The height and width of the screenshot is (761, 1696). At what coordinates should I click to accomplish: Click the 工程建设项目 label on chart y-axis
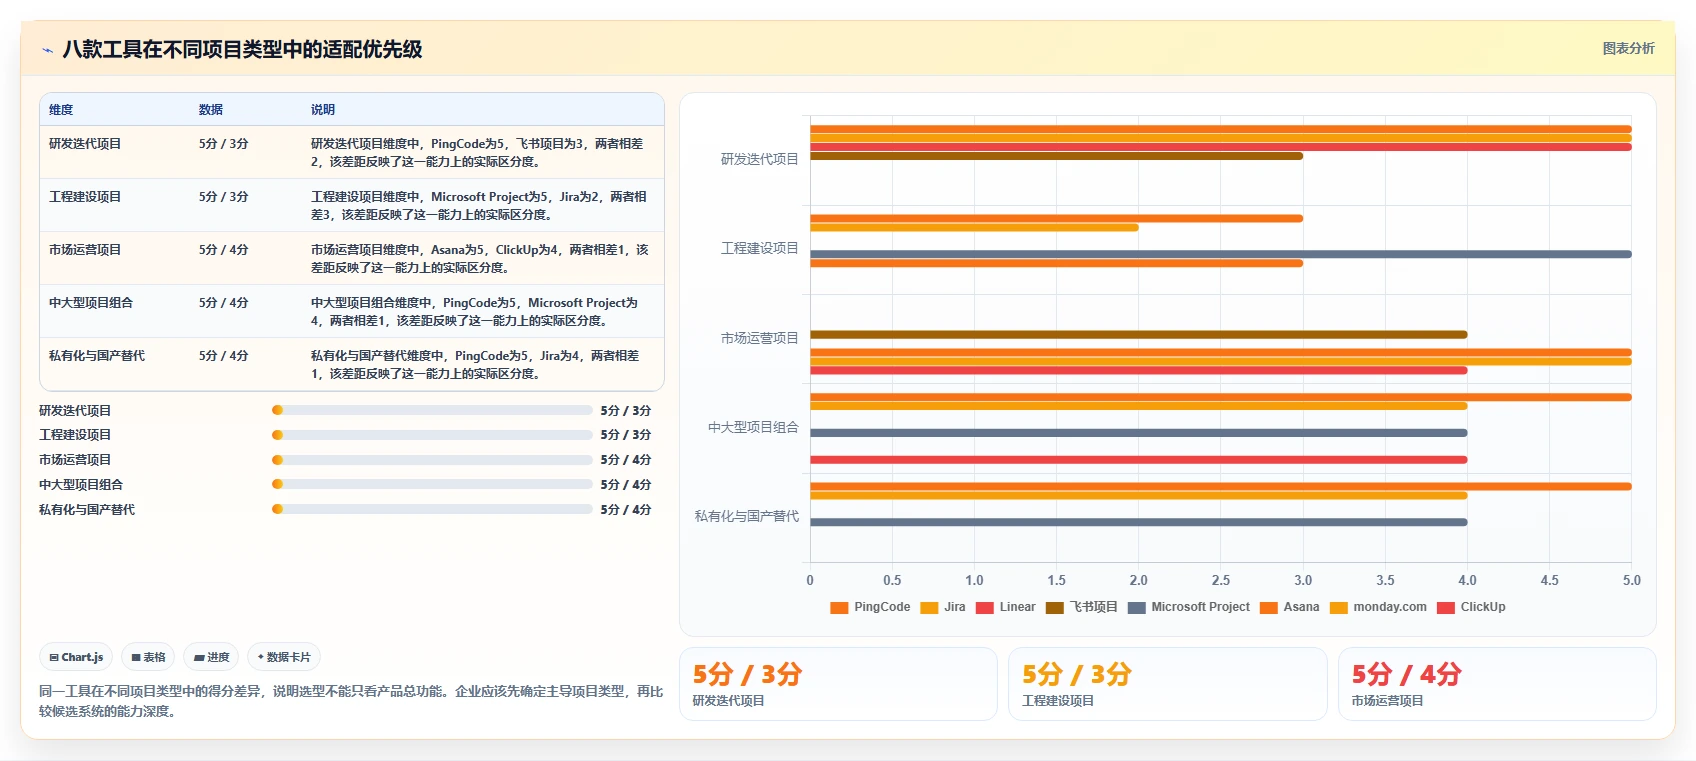coord(760,248)
